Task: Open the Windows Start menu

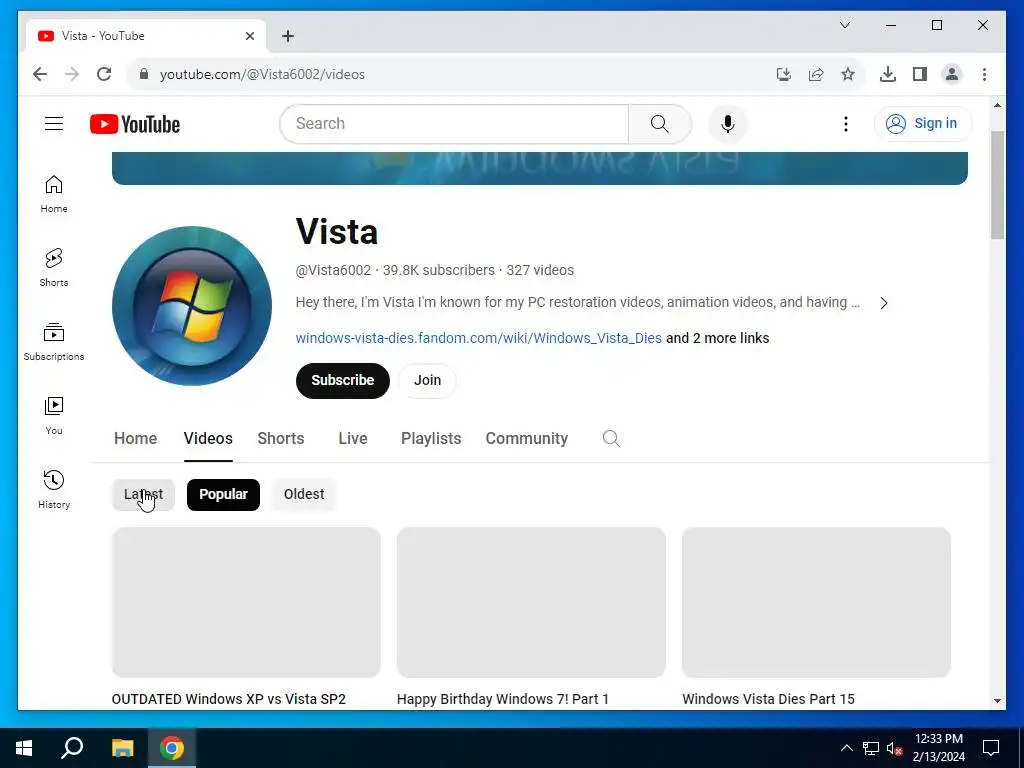Action: 24,748
